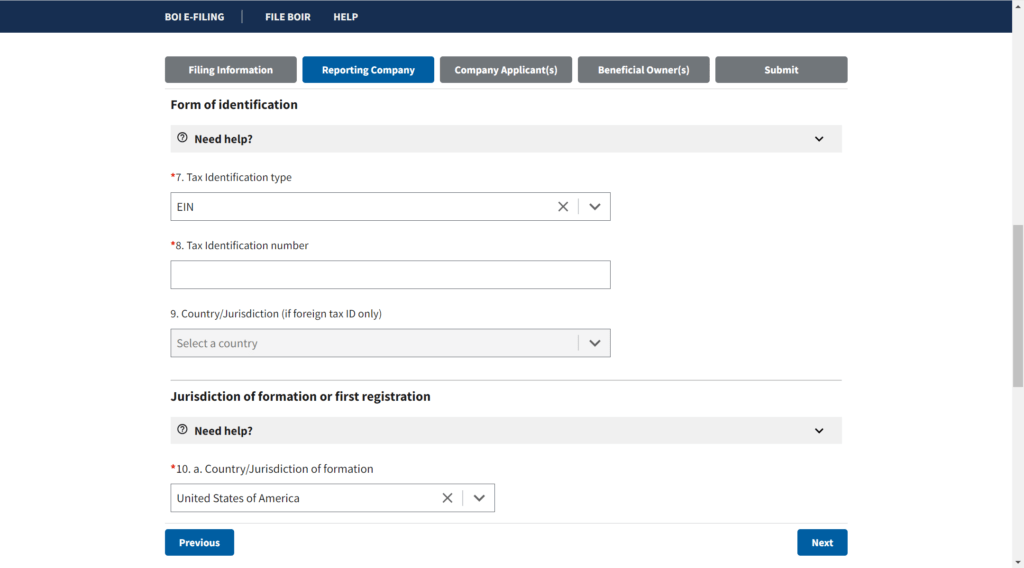The height and width of the screenshot is (568, 1024).
Task: Click BOI E-FILING in the header
Action: (194, 17)
